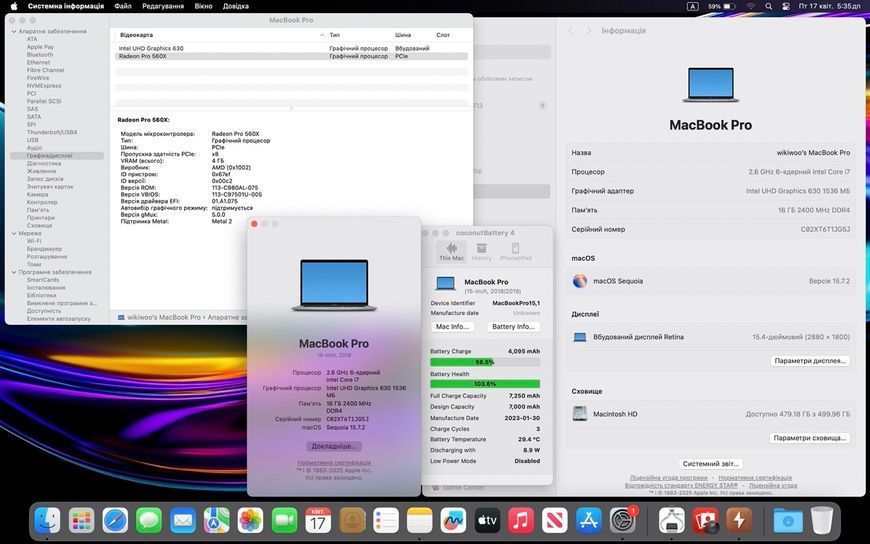This screenshot has width=870, height=544.
Task: Open Messages app in the Dock
Action: [x=149, y=521]
